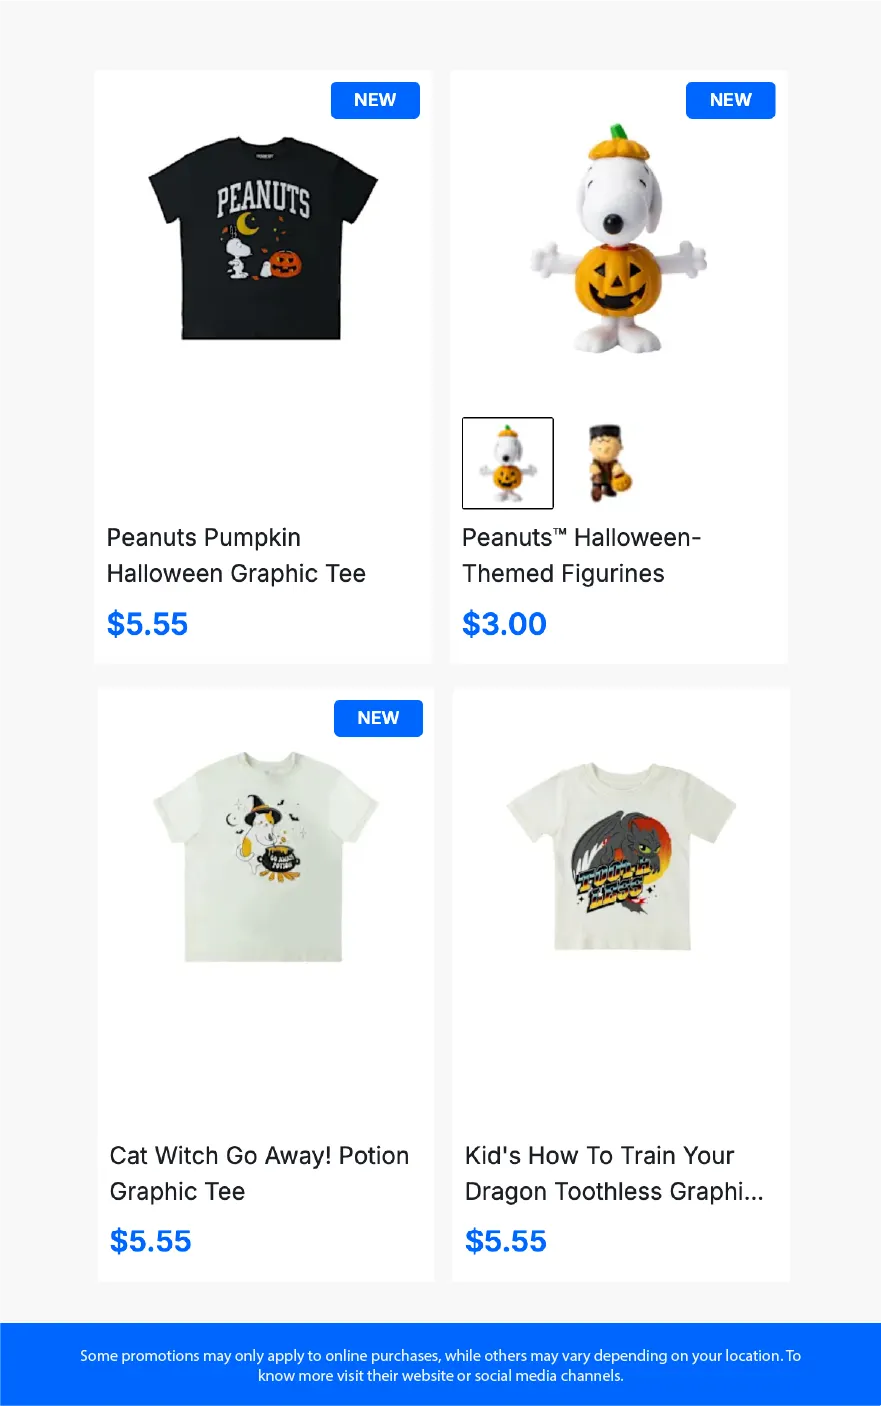The image size is (881, 1406).
Task: Click the Toothless dragon tee image
Action: [x=621, y=857]
